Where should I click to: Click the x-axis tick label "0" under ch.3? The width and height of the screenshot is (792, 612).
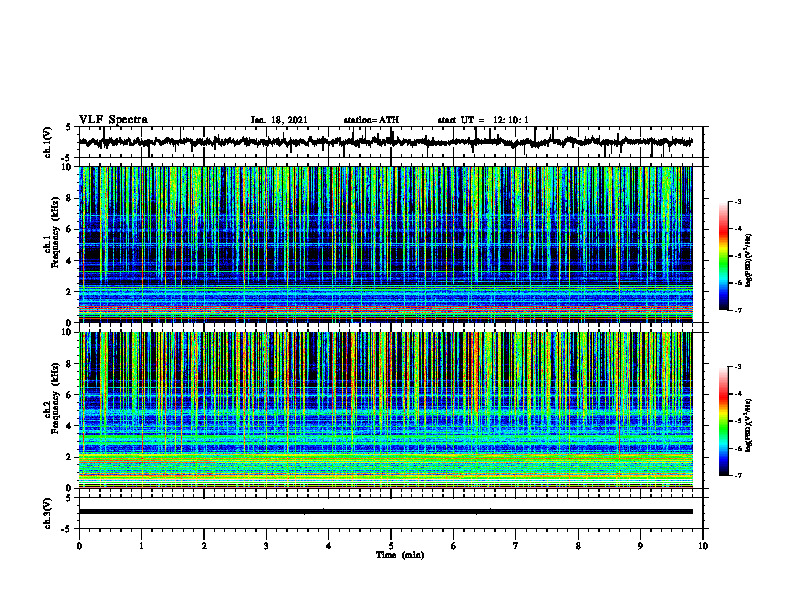(x=79, y=546)
